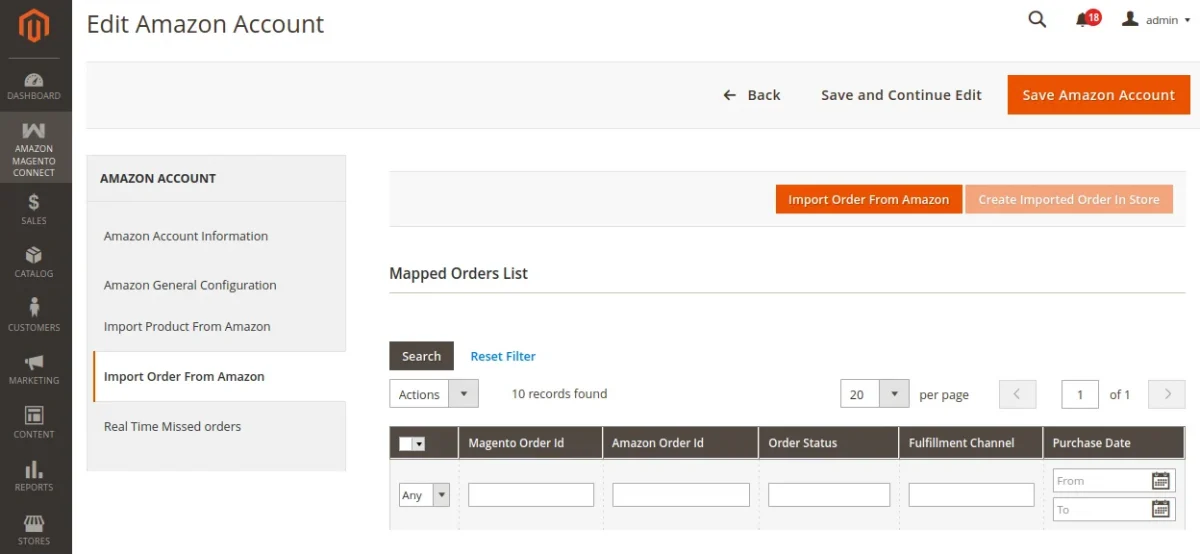Click the Reset Filter link

click(503, 356)
